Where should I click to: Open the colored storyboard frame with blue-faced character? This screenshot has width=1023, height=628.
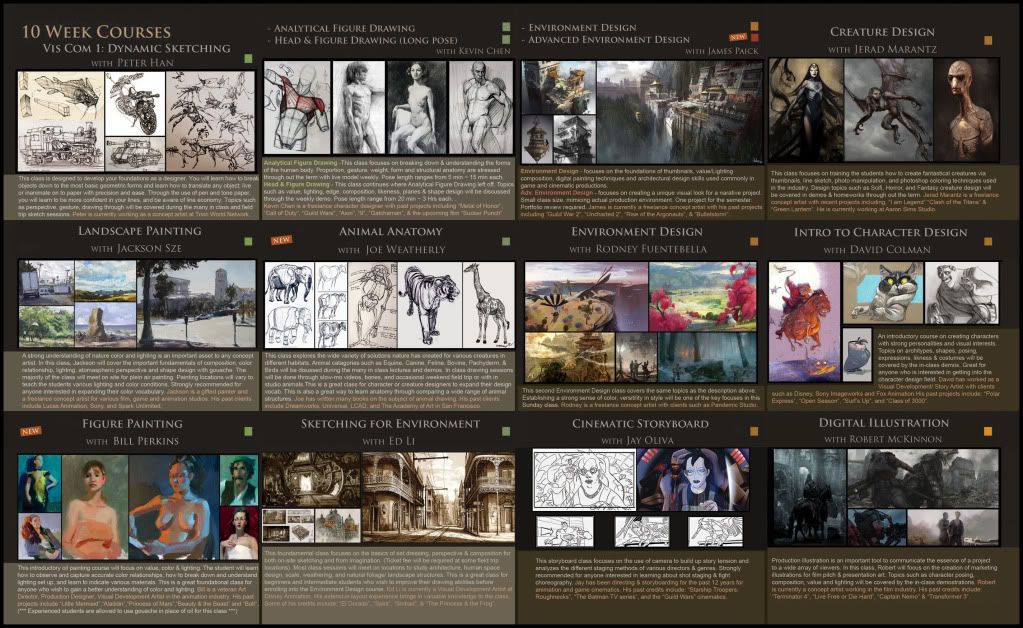[x=693, y=479]
